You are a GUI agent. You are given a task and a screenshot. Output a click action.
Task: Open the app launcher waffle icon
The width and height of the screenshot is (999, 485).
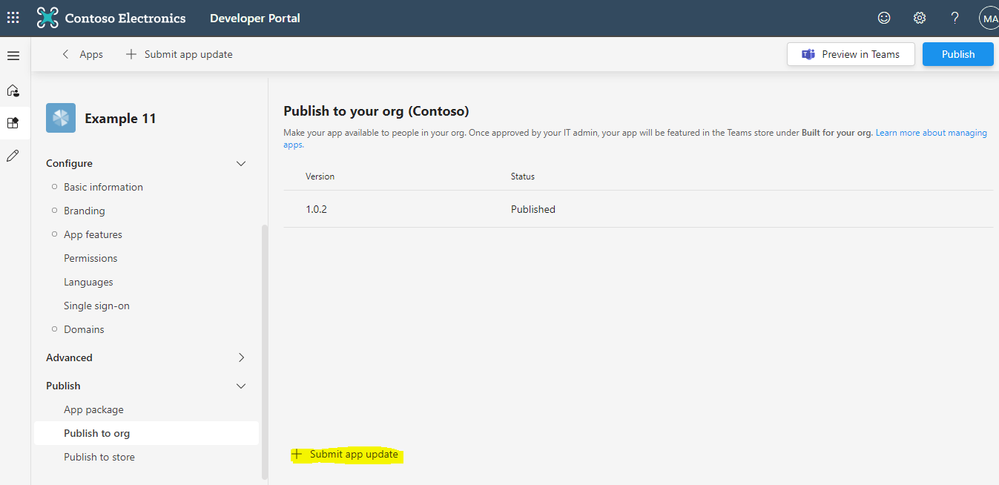click(13, 18)
